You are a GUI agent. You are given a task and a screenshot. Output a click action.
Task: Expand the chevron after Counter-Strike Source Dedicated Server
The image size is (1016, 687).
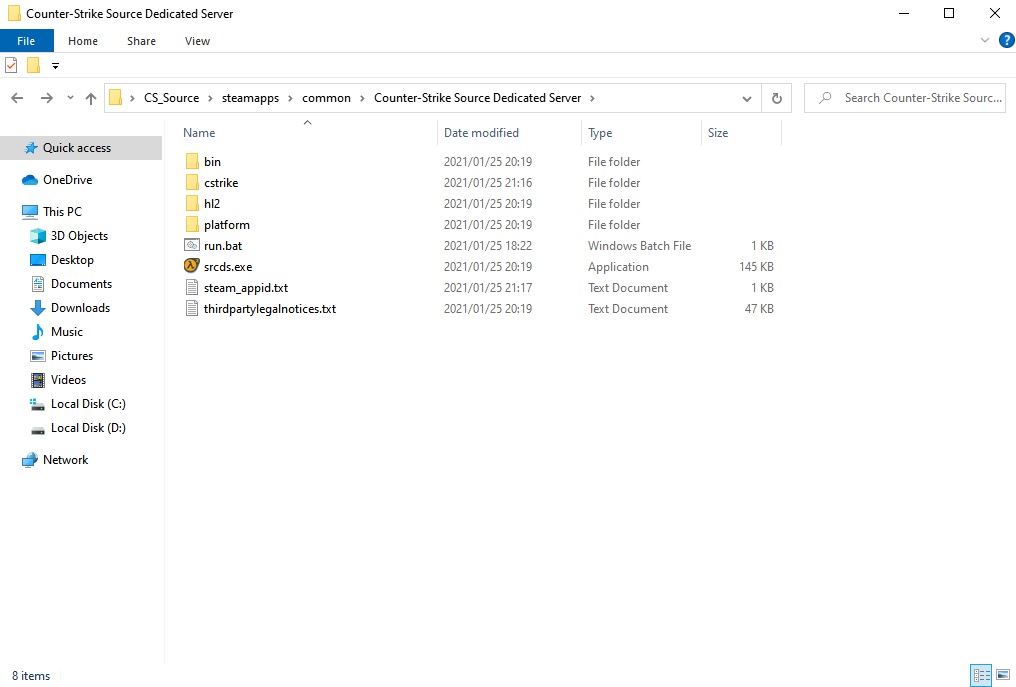(592, 98)
